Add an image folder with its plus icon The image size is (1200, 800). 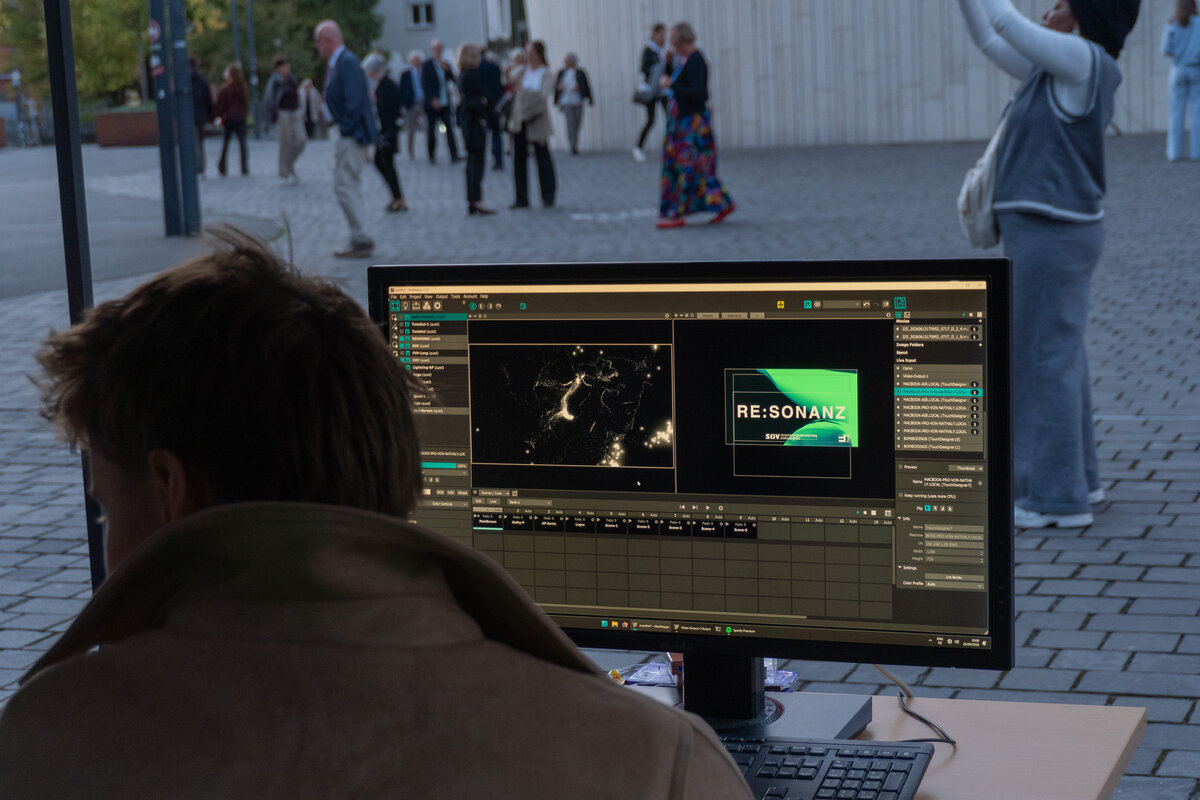(x=980, y=345)
